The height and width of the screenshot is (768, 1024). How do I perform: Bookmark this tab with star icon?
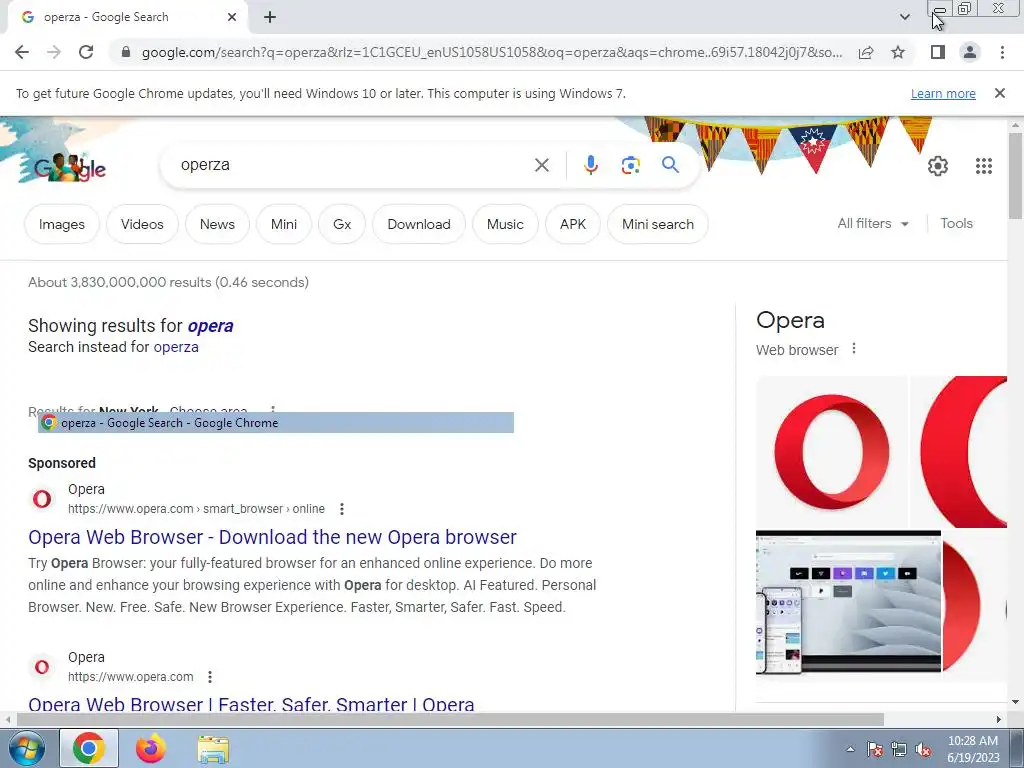tap(898, 52)
